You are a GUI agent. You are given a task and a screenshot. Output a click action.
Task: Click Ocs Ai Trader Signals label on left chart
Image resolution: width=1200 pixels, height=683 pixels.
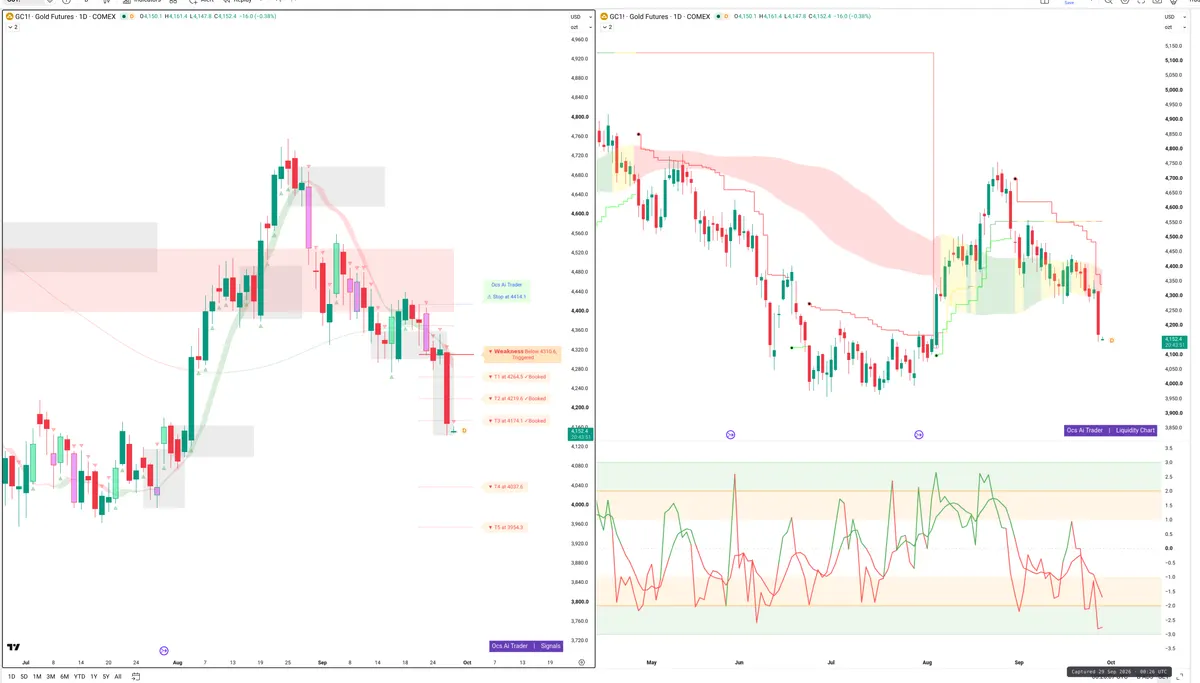[x=527, y=646]
